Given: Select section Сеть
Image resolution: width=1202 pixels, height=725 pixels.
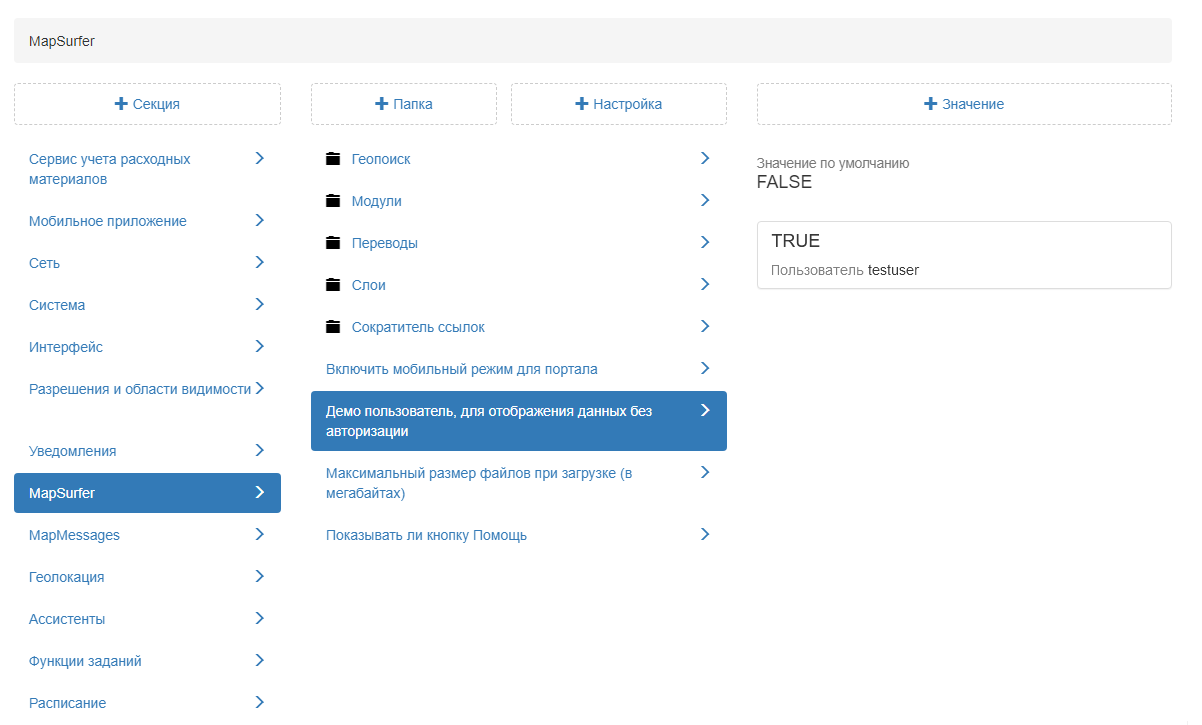Looking at the screenshot, I should (147, 263).
